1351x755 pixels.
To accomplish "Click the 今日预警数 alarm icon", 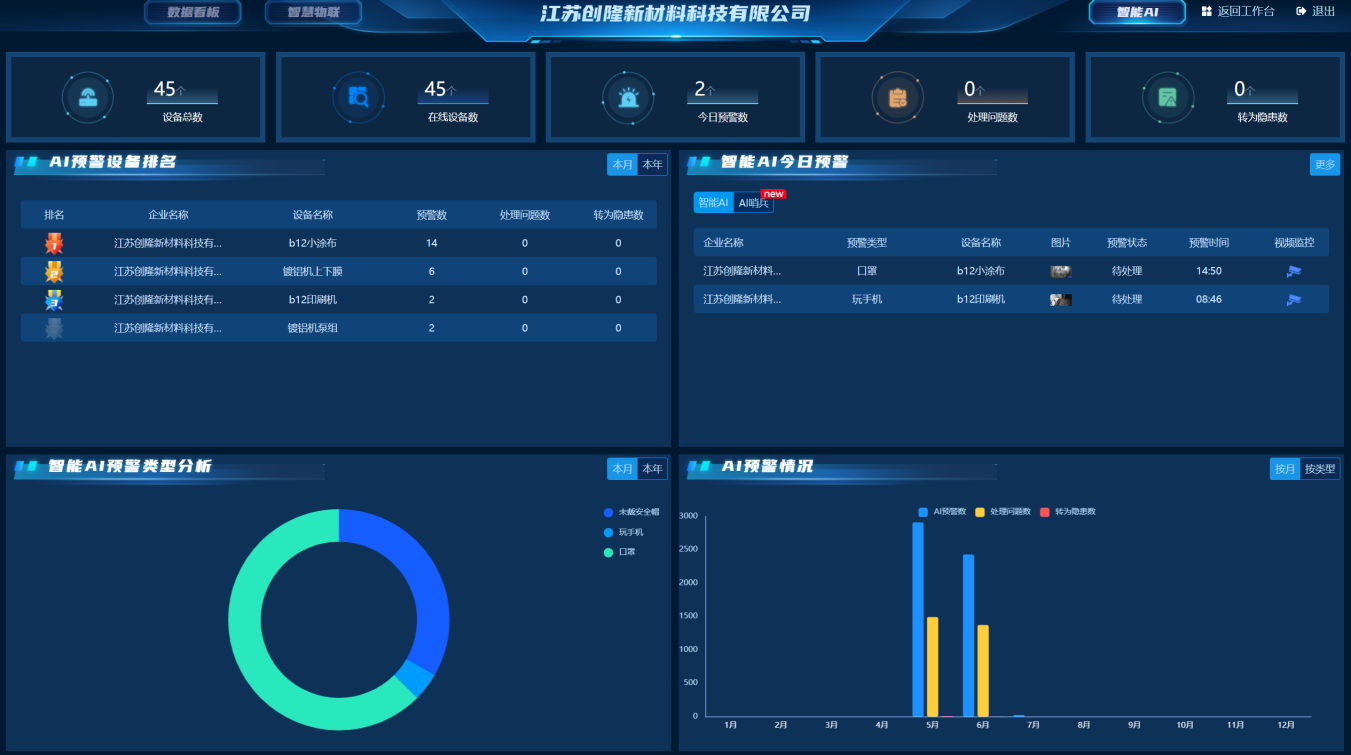I will (x=628, y=97).
